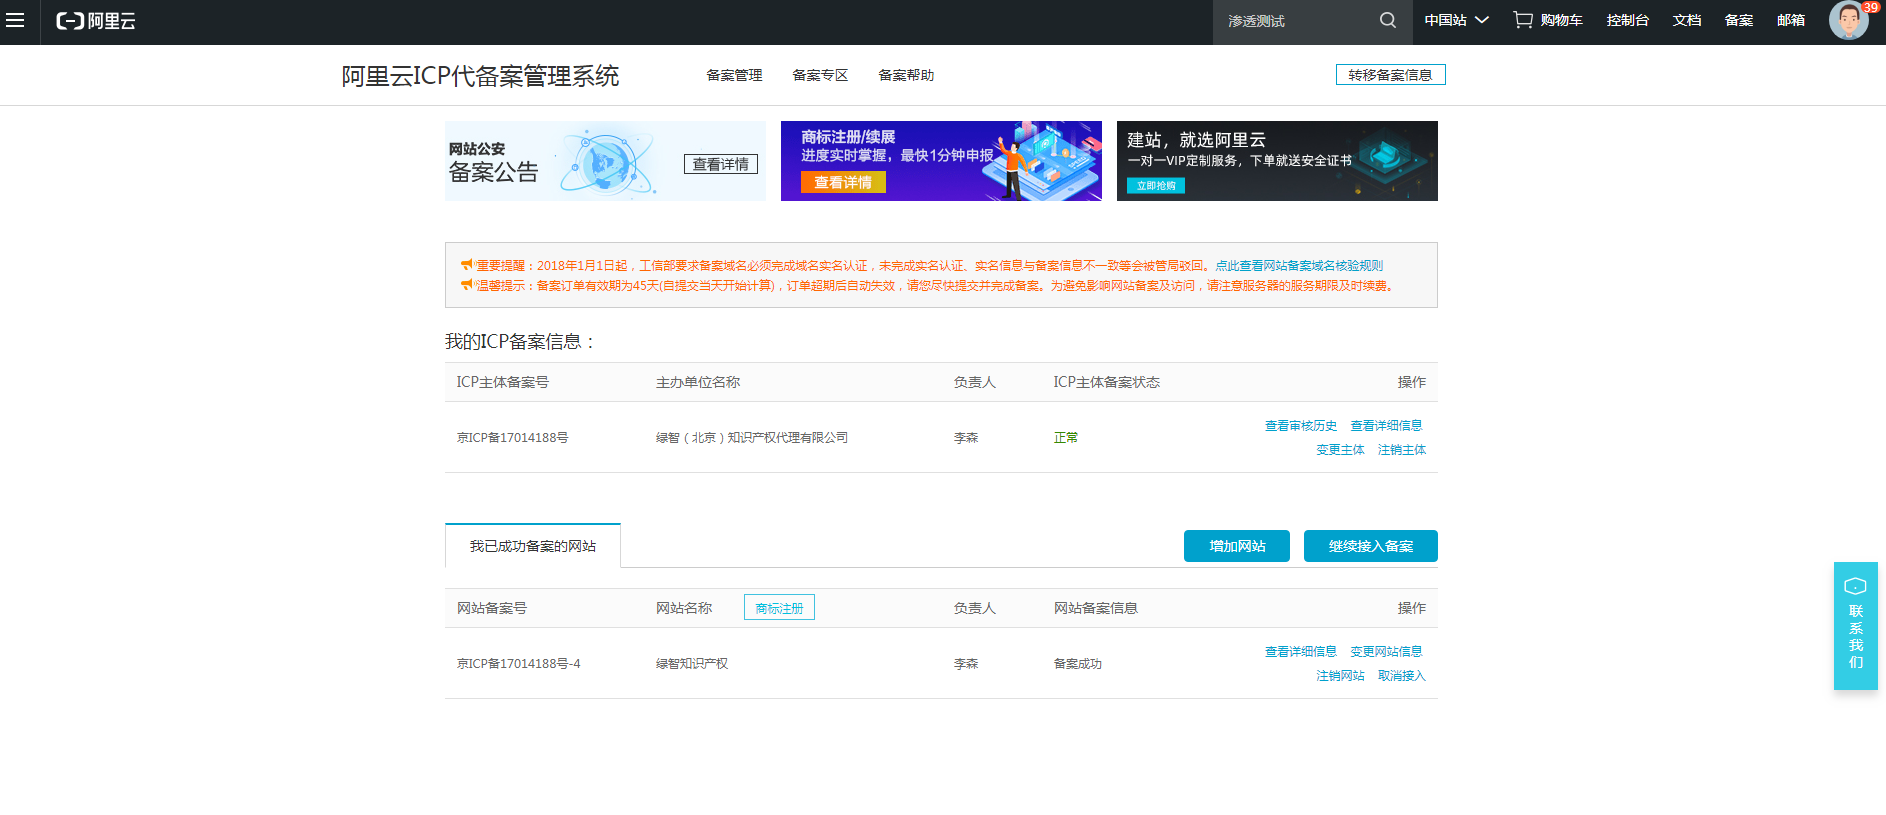Click the 备案成功 status text
This screenshot has width=1886, height=815.
pos(1078,664)
